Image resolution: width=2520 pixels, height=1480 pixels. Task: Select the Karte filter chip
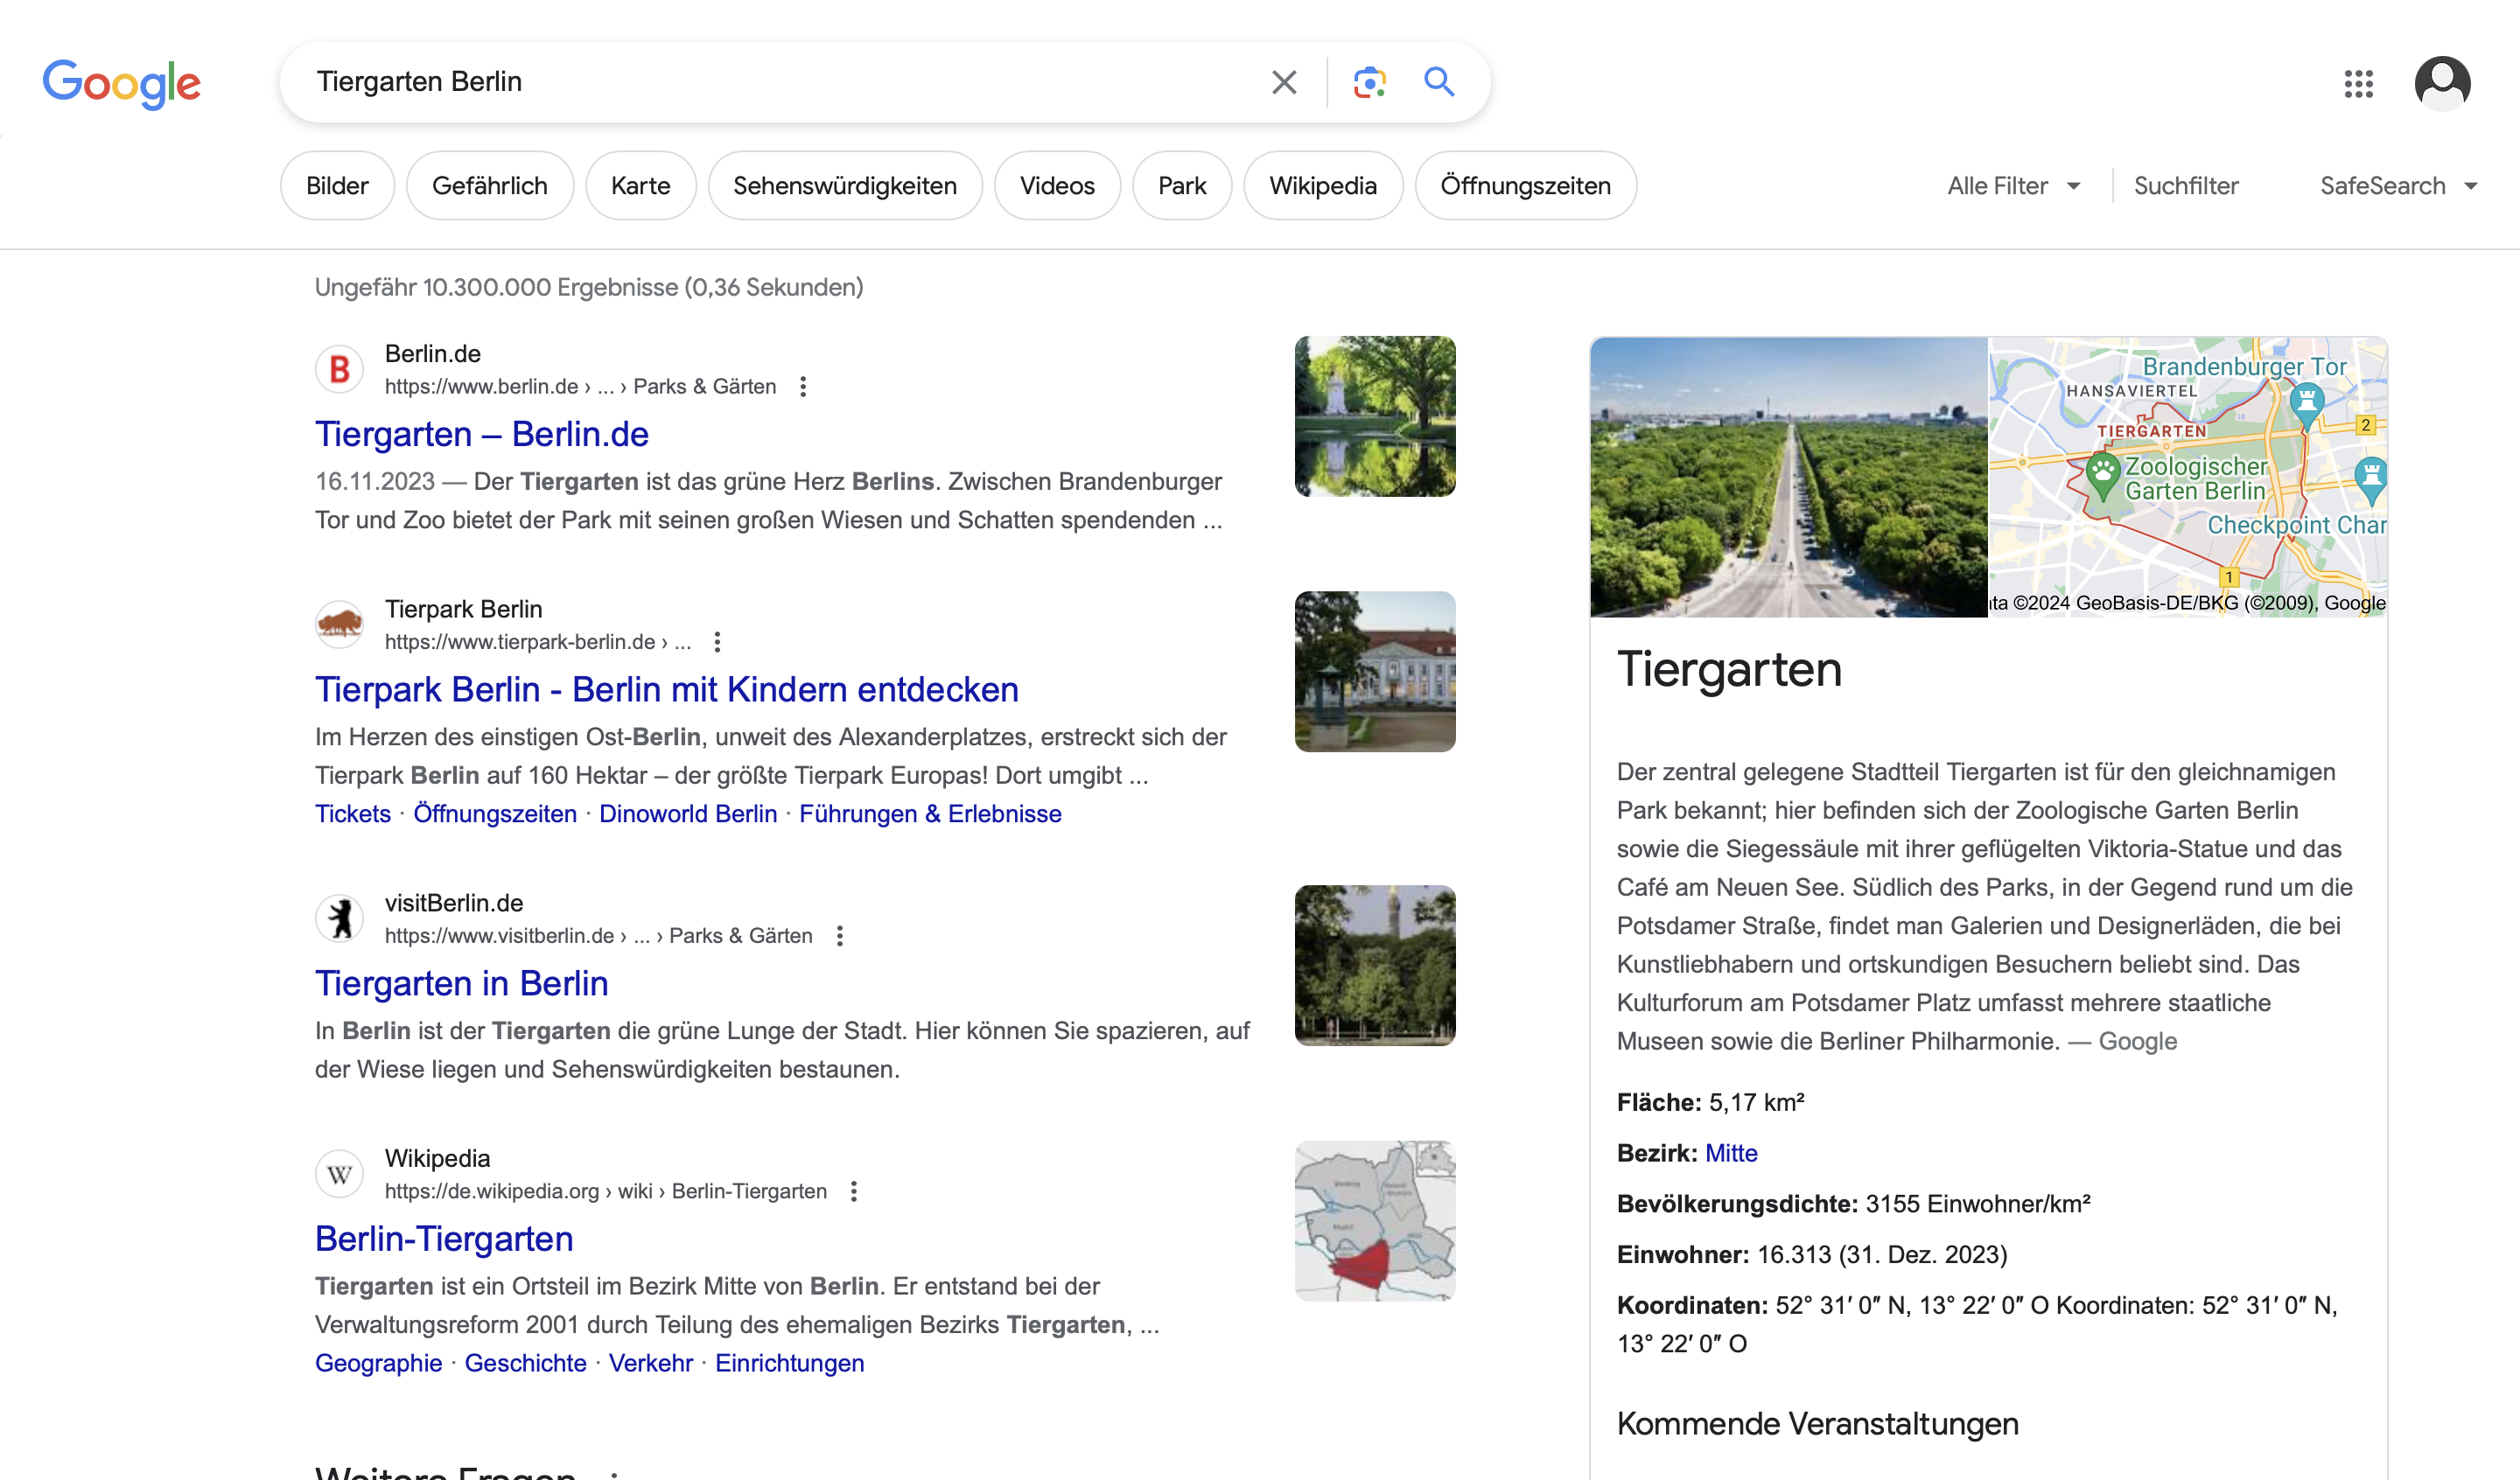[x=641, y=186]
